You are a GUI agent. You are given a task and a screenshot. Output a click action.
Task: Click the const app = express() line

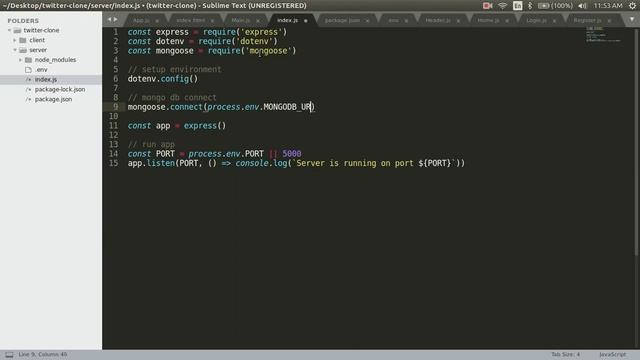point(177,126)
